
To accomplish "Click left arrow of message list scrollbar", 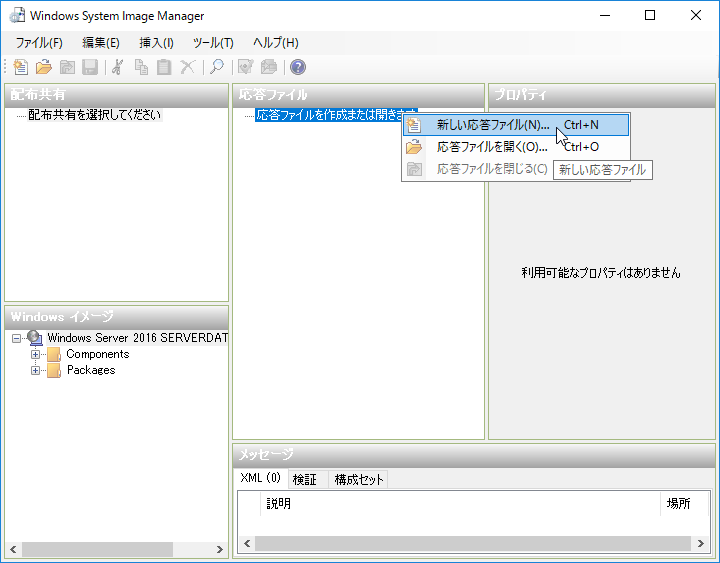I will 247,544.
